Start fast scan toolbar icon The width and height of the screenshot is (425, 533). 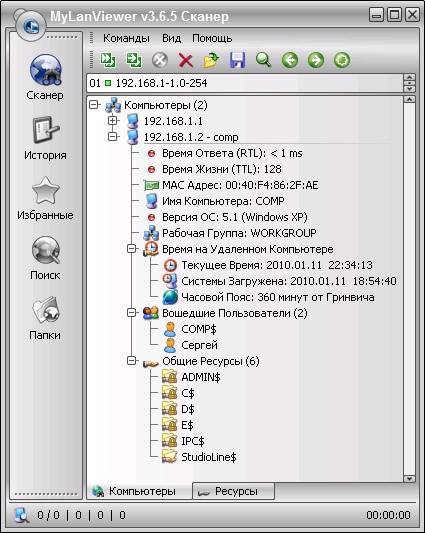[x=108, y=60]
